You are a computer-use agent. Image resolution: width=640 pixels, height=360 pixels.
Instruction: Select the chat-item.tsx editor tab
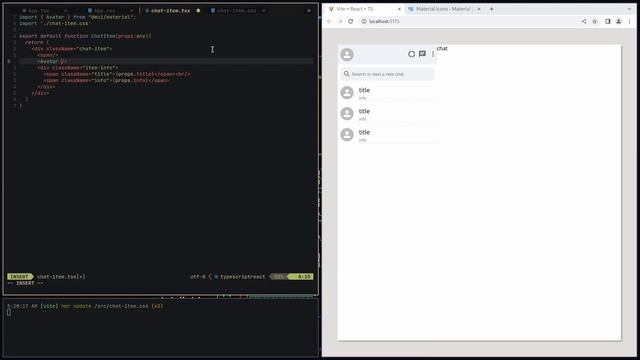(x=170, y=11)
